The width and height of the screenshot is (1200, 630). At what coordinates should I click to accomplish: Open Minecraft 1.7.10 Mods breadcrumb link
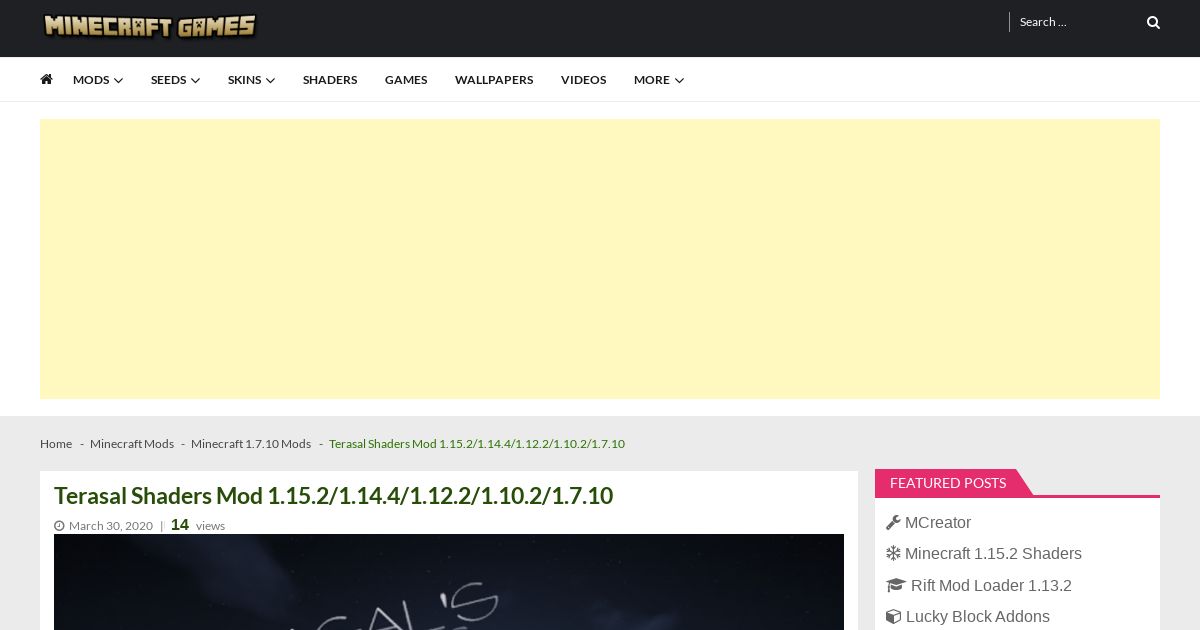click(251, 444)
